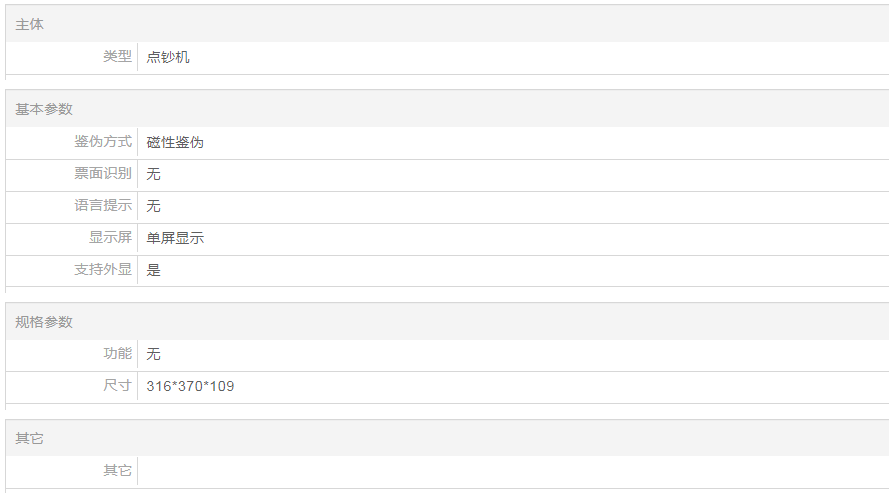896x493 pixels.
Task: Select the 功能 row label
Action: coord(117,354)
